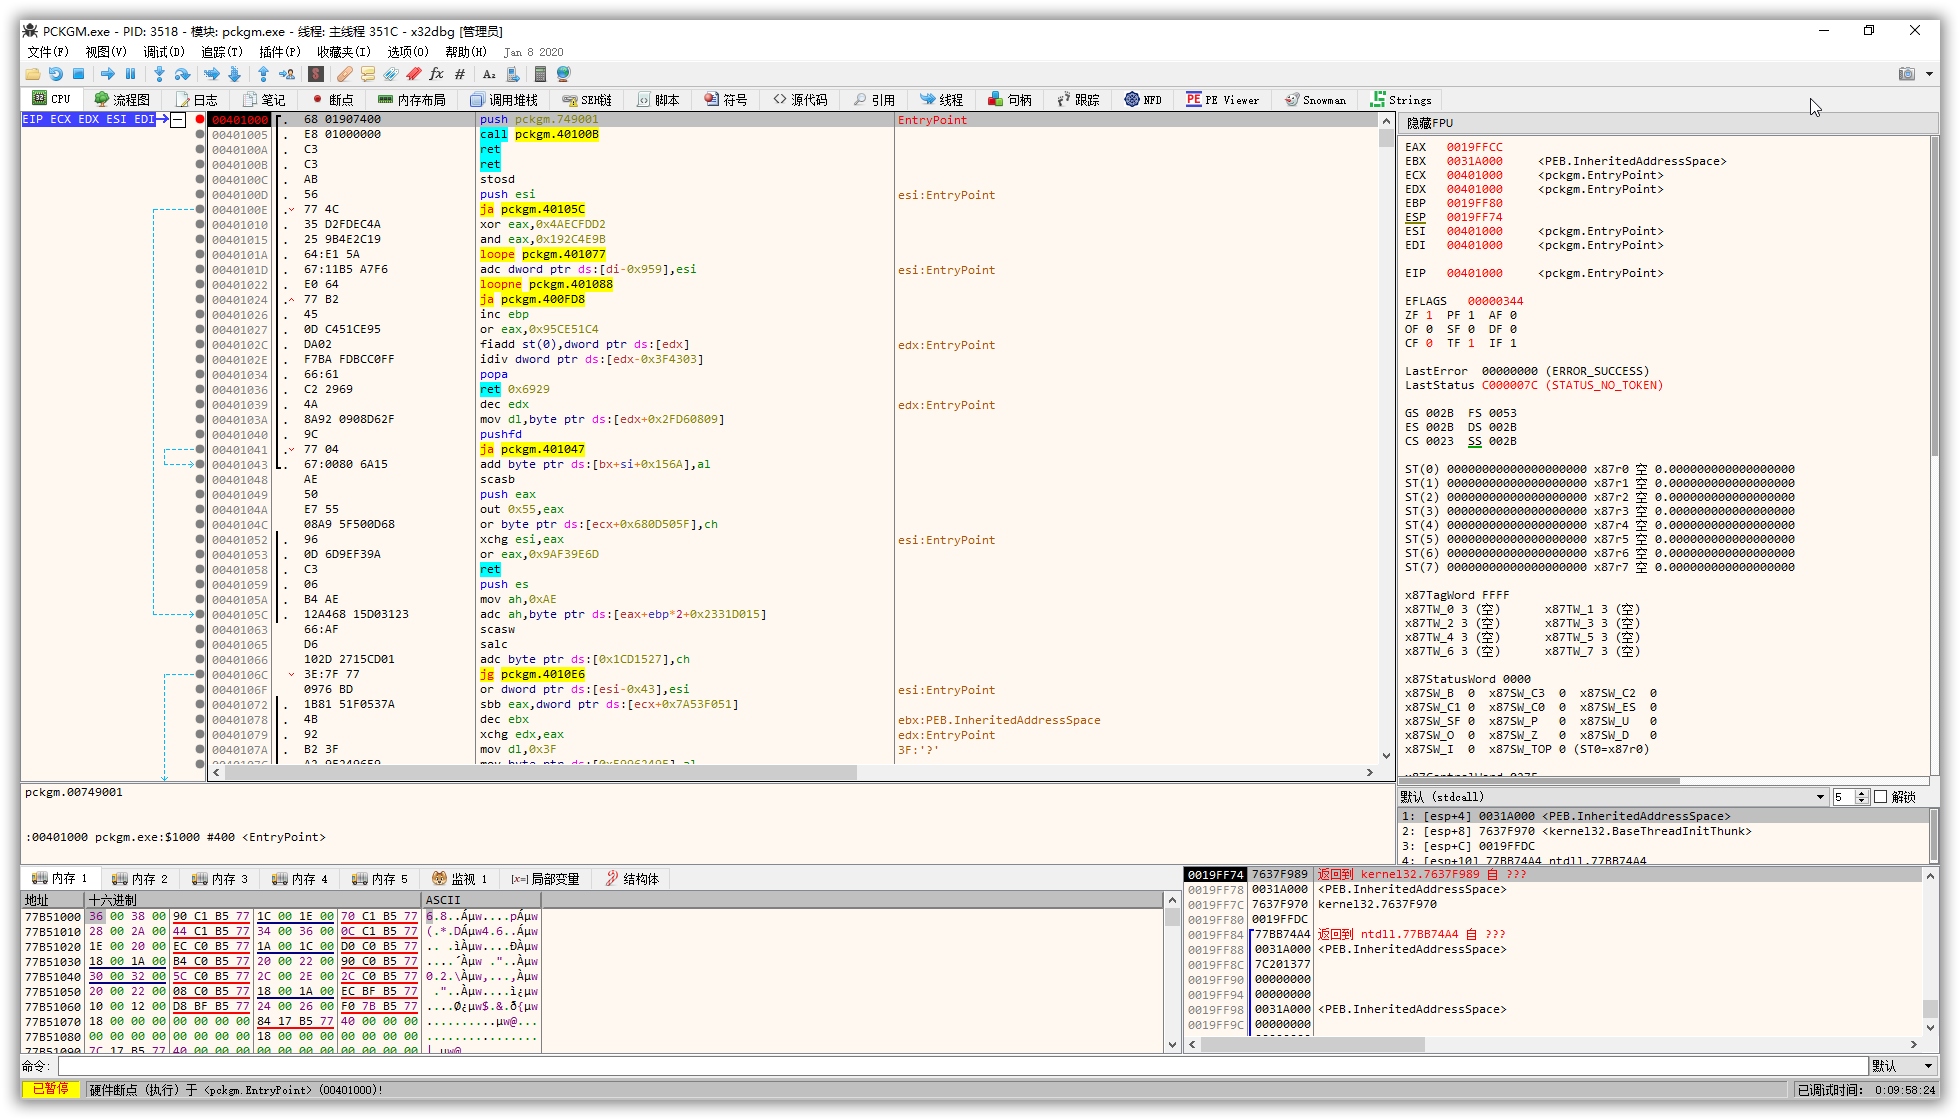This screenshot has width=1960, height=1120.
Task: Select the 局部变量 tab
Action: 545,879
